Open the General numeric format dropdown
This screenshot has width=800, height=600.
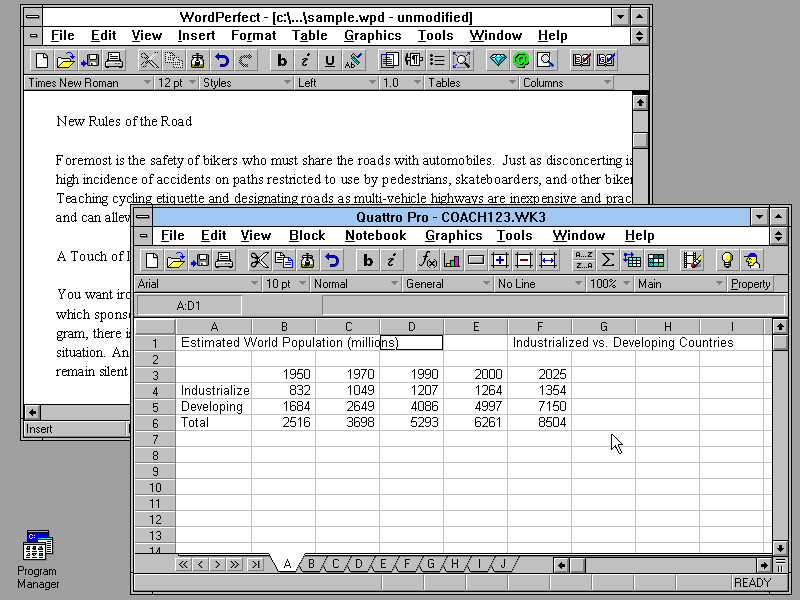tap(447, 284)
